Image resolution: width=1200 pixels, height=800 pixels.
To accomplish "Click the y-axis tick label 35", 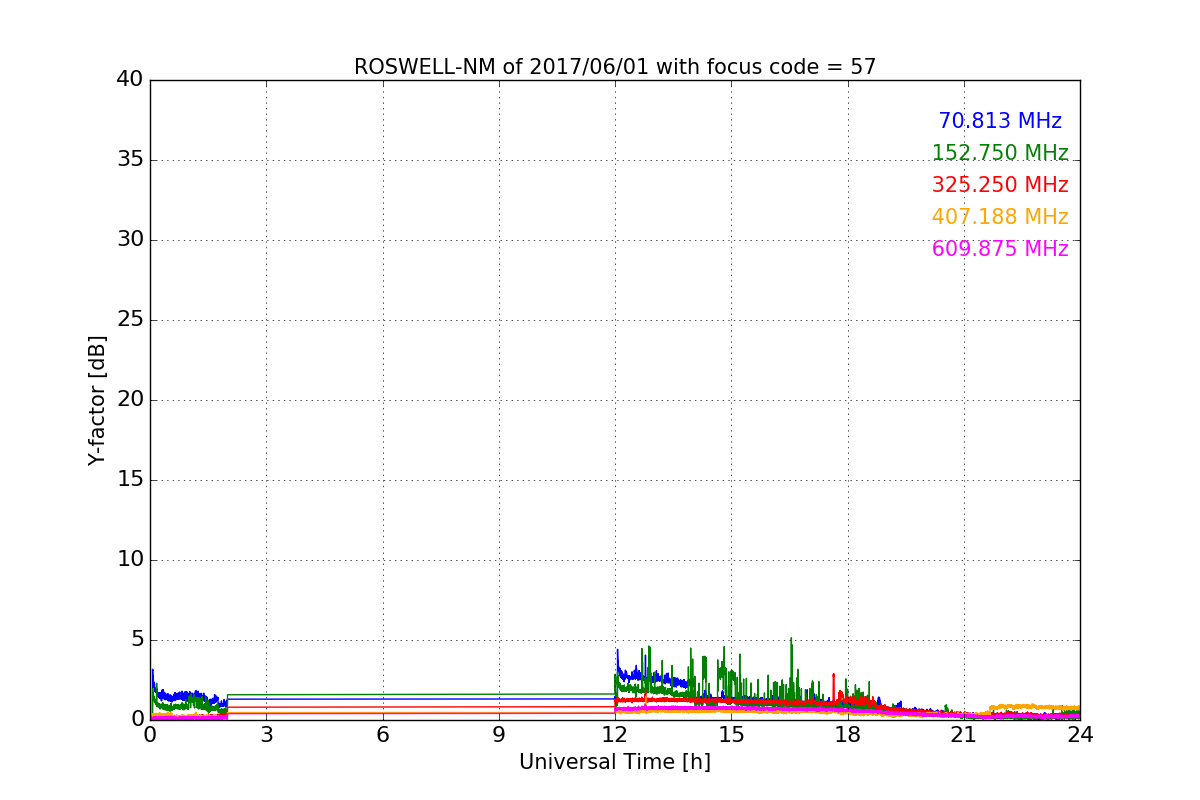I will [x=130, y=160].
